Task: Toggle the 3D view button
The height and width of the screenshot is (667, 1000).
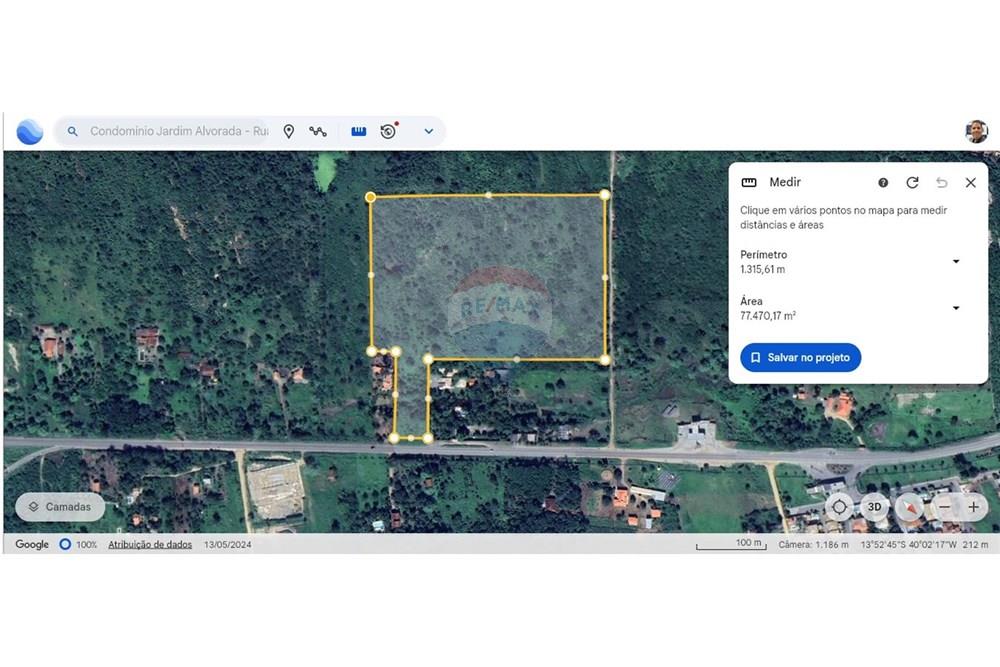Action: [874, 507]
